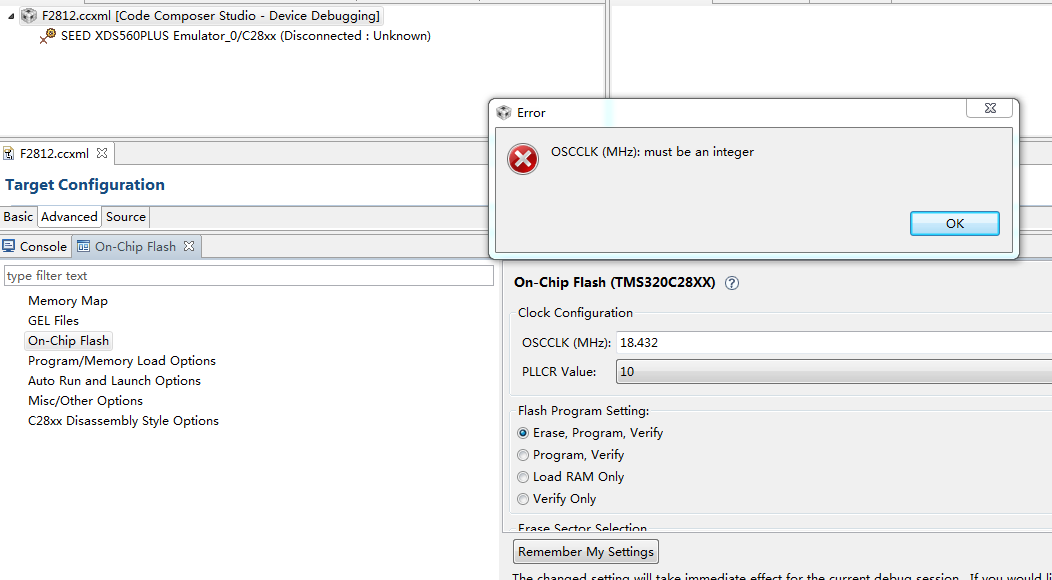
Task: Close the Error dialog with X
Action: 990,107
